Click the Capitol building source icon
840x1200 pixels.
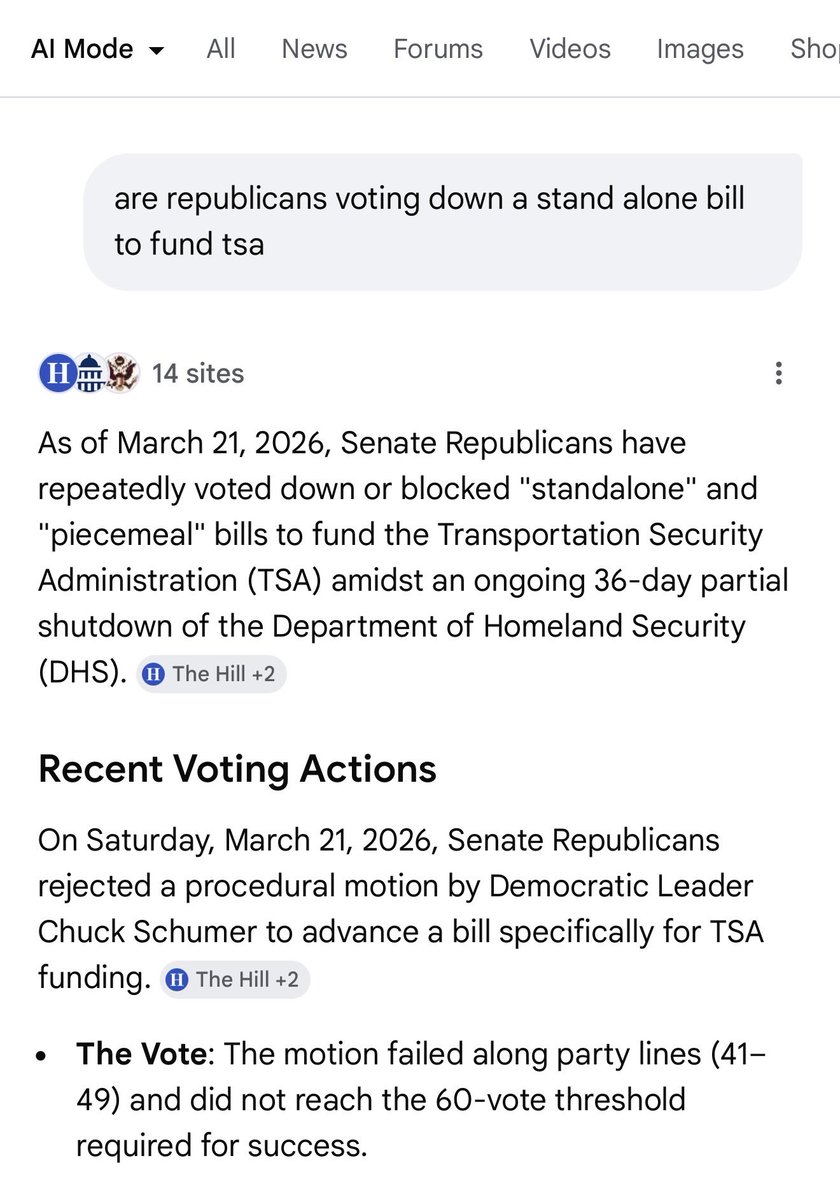pos(89,373)
